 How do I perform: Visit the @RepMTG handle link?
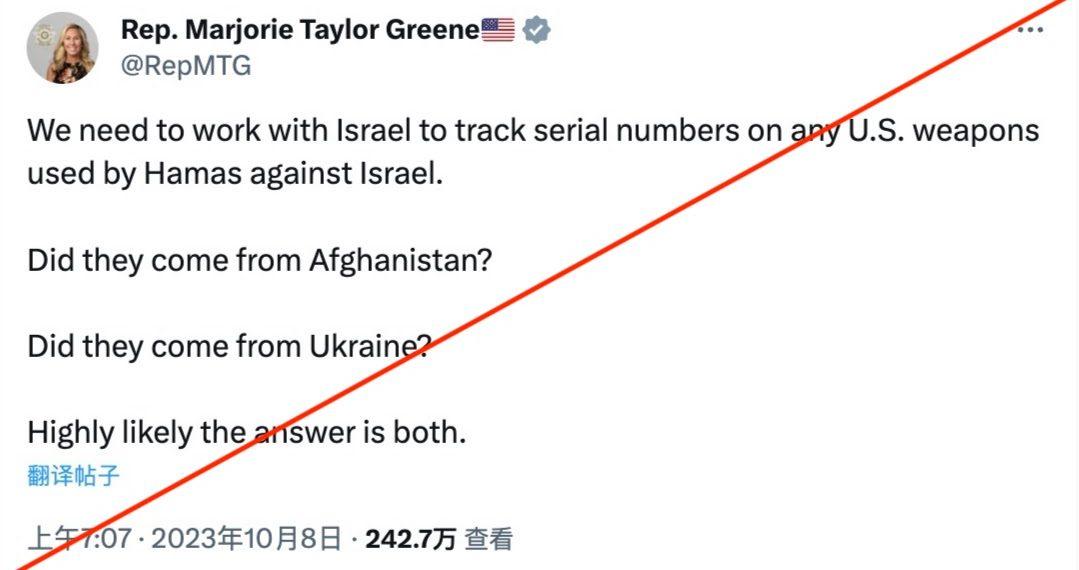pyautogui.click(x=186, y=65)
